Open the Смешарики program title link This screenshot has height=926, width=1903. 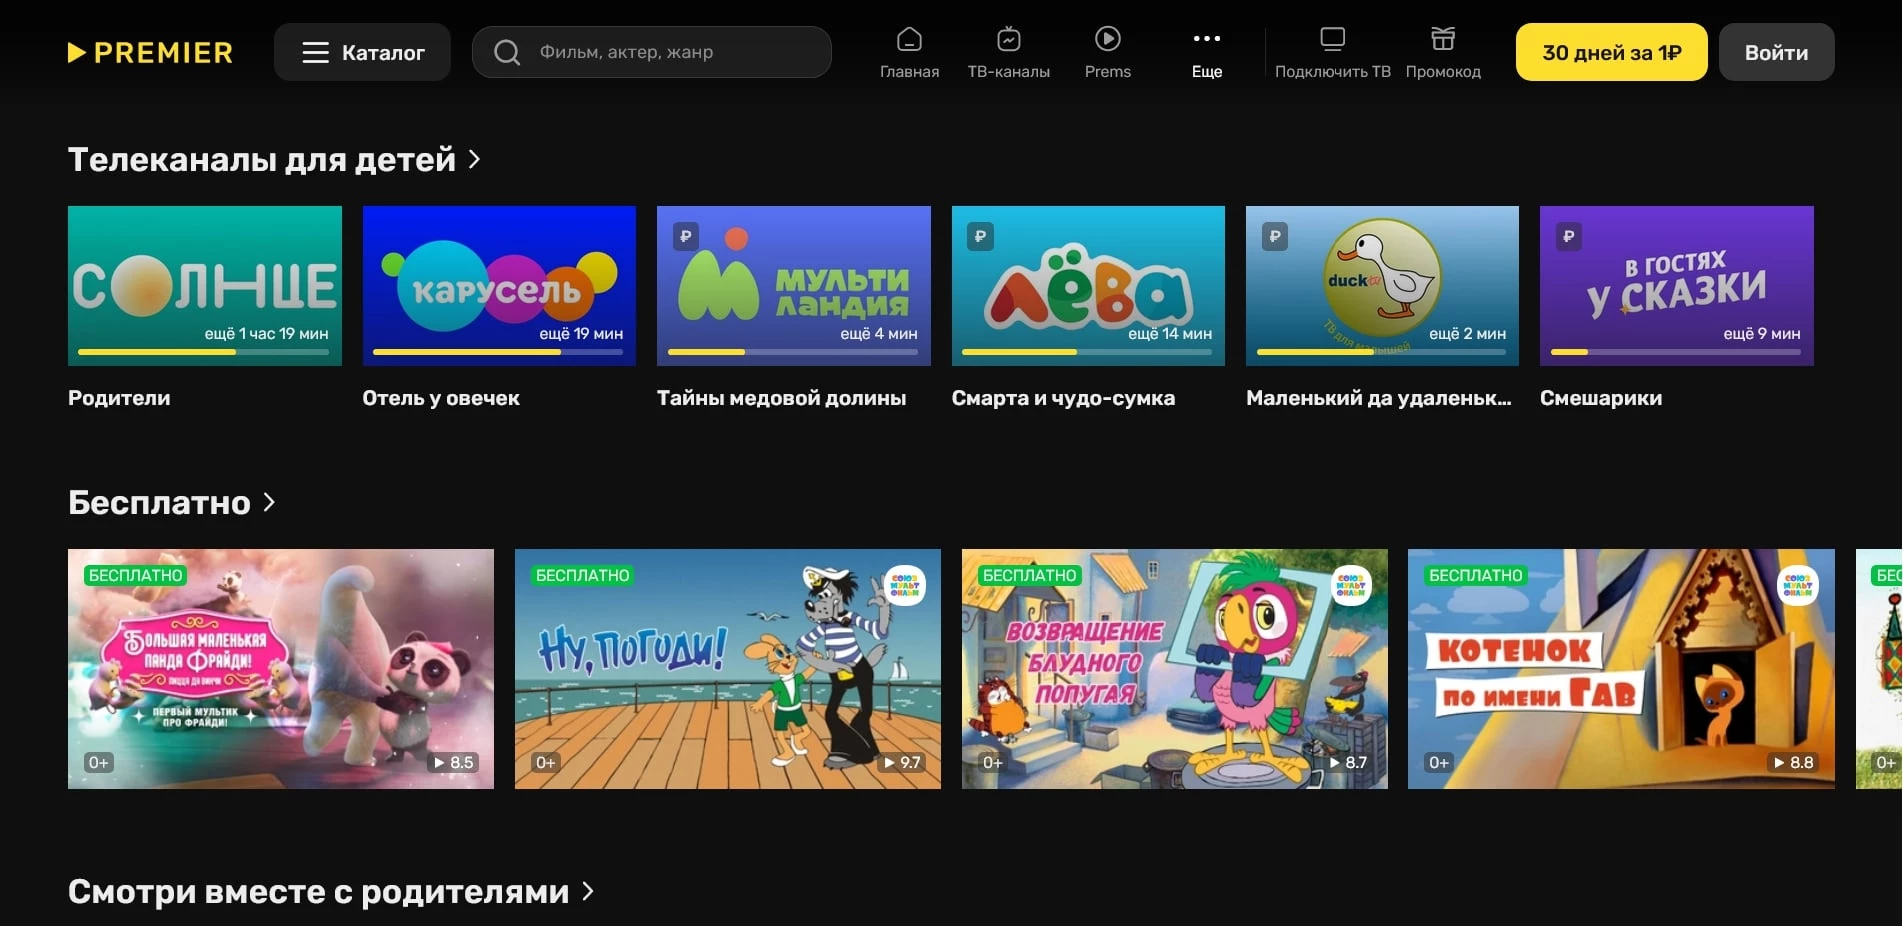click(x=1600, y=398)
